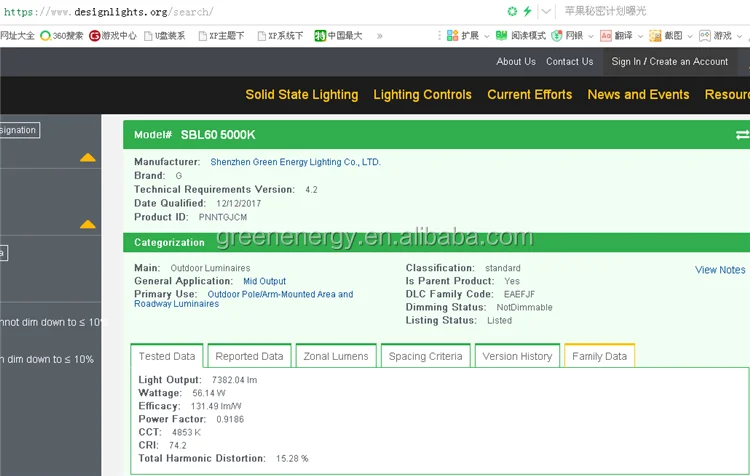This screenshot has width=750, height=476.
Task: Click the Product ID value PNNTGJCM
Action: (x=223, y=217)
